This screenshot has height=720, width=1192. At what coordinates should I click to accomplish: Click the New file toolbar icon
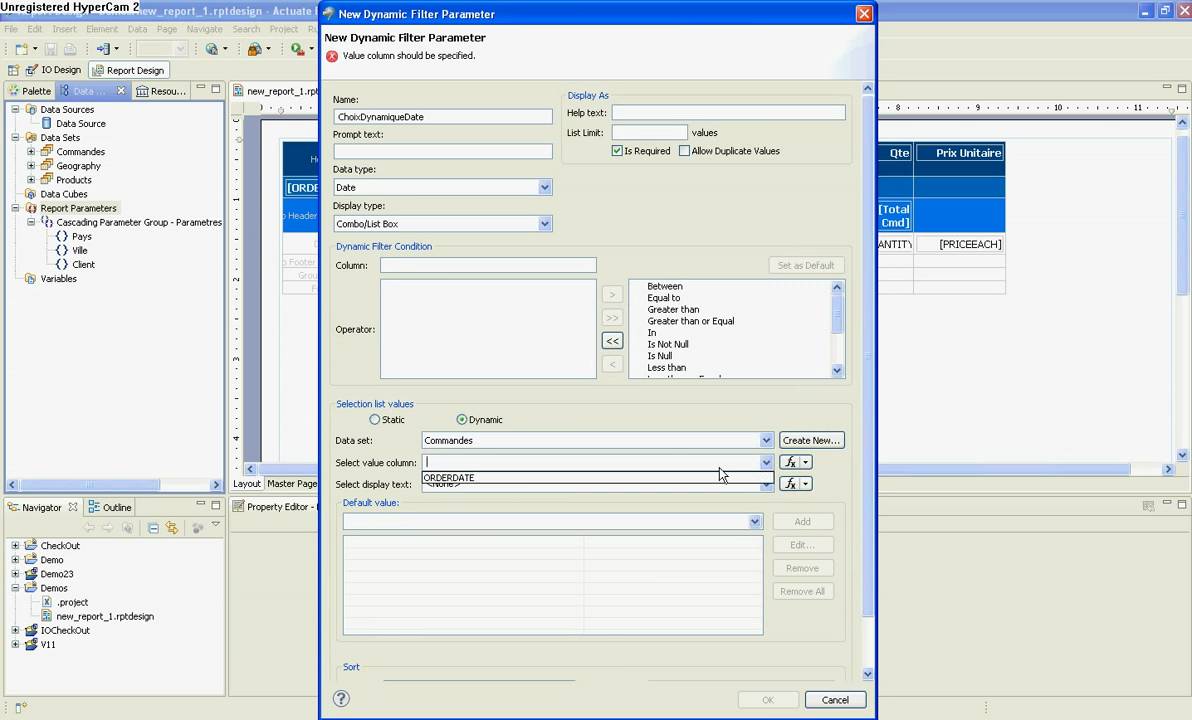[x=21, y=49]
